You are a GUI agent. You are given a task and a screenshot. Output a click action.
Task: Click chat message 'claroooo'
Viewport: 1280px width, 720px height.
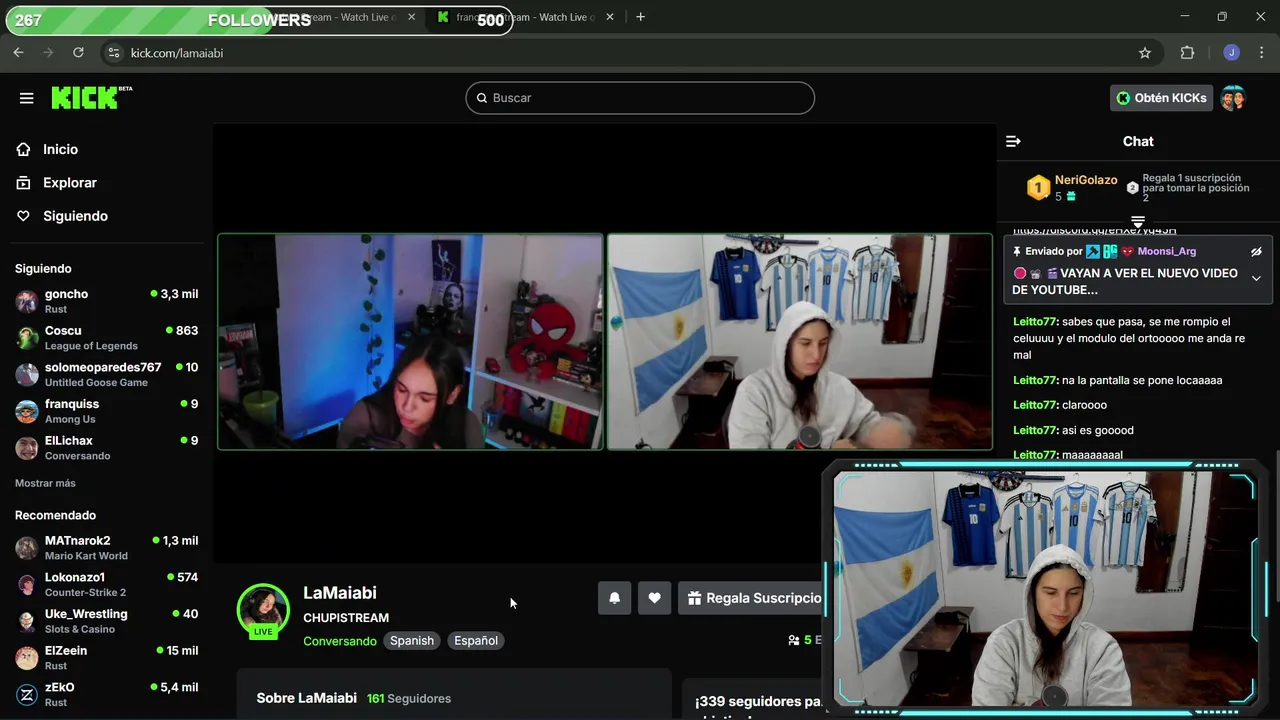pyautogui.click(x=1060, y=405)
